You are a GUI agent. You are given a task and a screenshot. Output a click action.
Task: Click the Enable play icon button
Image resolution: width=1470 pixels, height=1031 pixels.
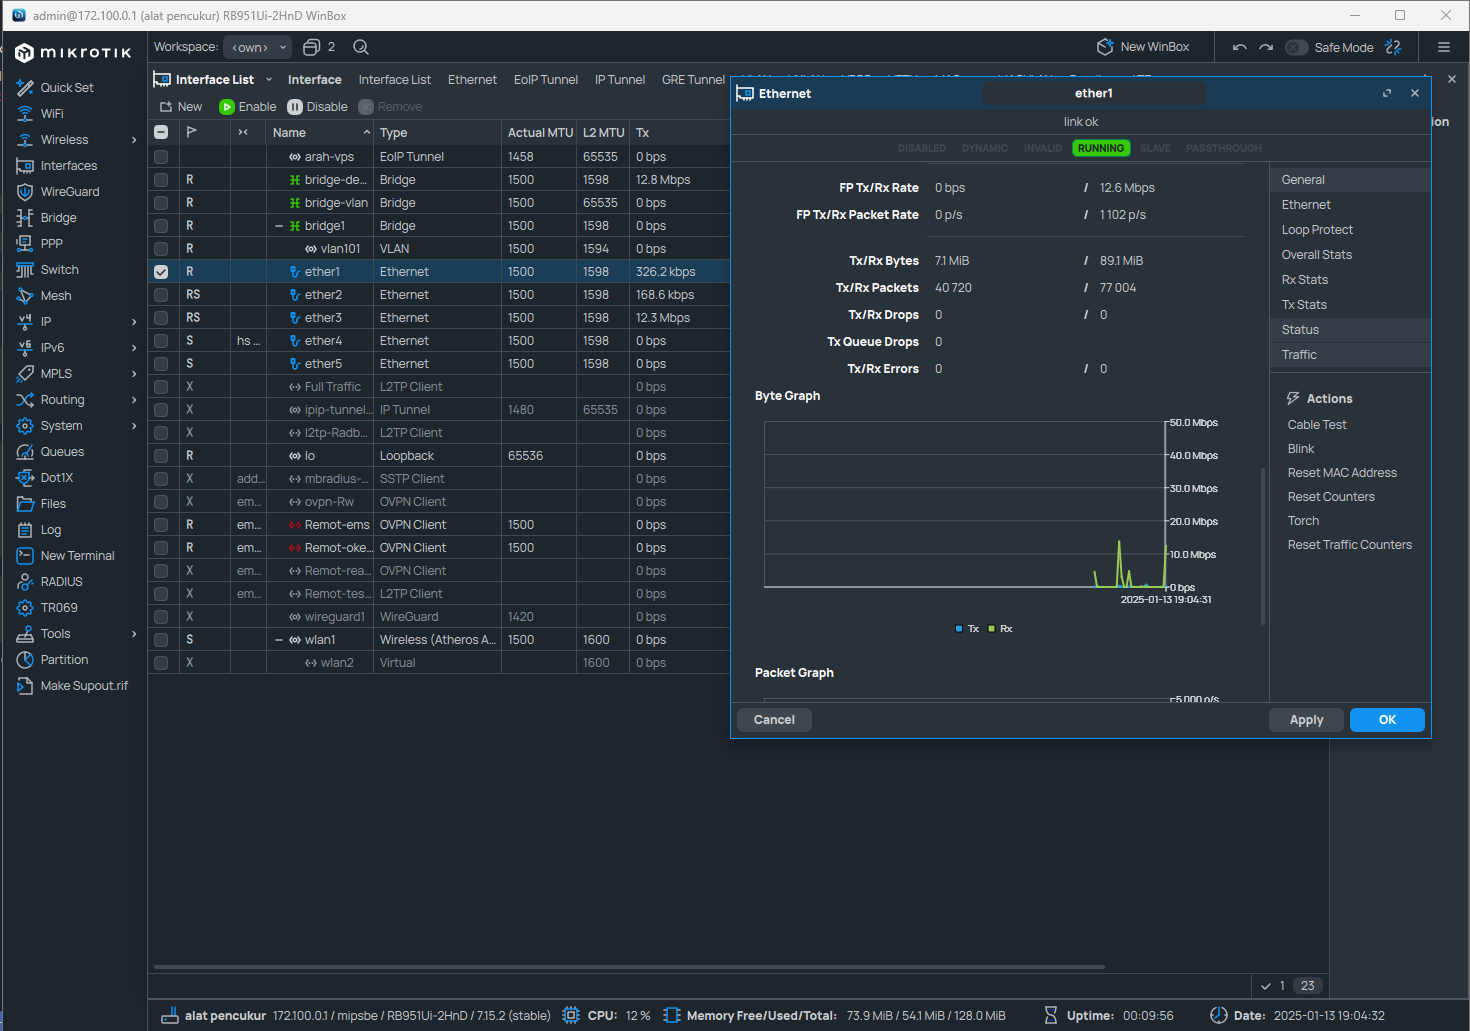coord(248,107)
